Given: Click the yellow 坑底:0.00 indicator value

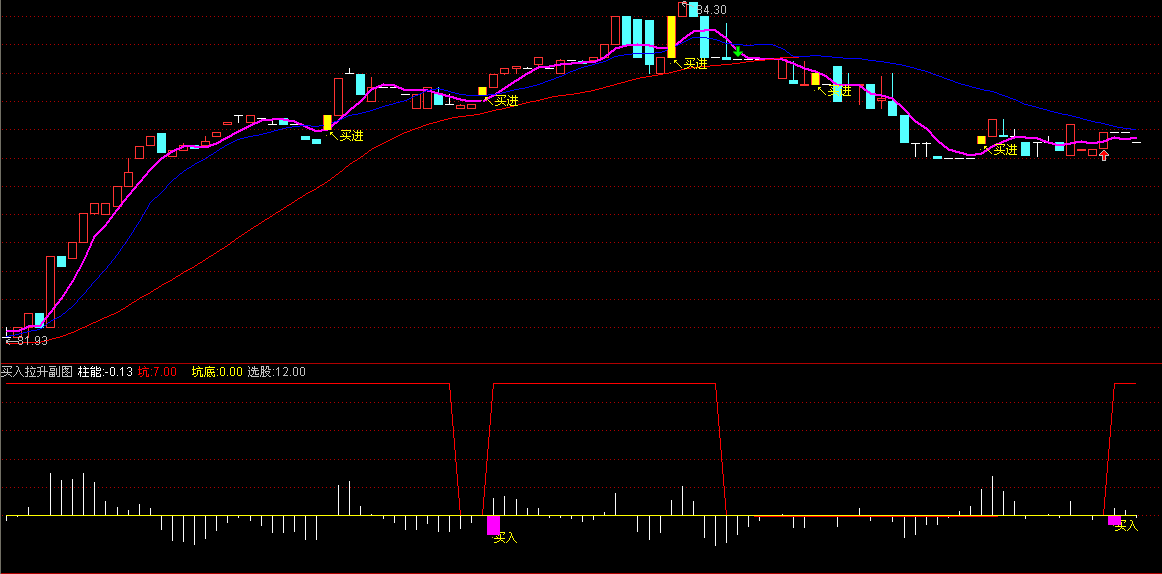Looking at the screenshot, I should [x=217, y=371].
